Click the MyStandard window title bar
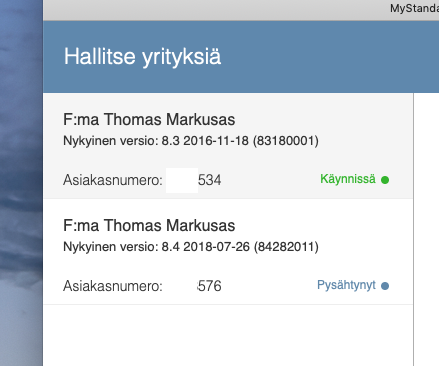Image resolution: width=439 pixels, height=366 pixels. point(241,10)
